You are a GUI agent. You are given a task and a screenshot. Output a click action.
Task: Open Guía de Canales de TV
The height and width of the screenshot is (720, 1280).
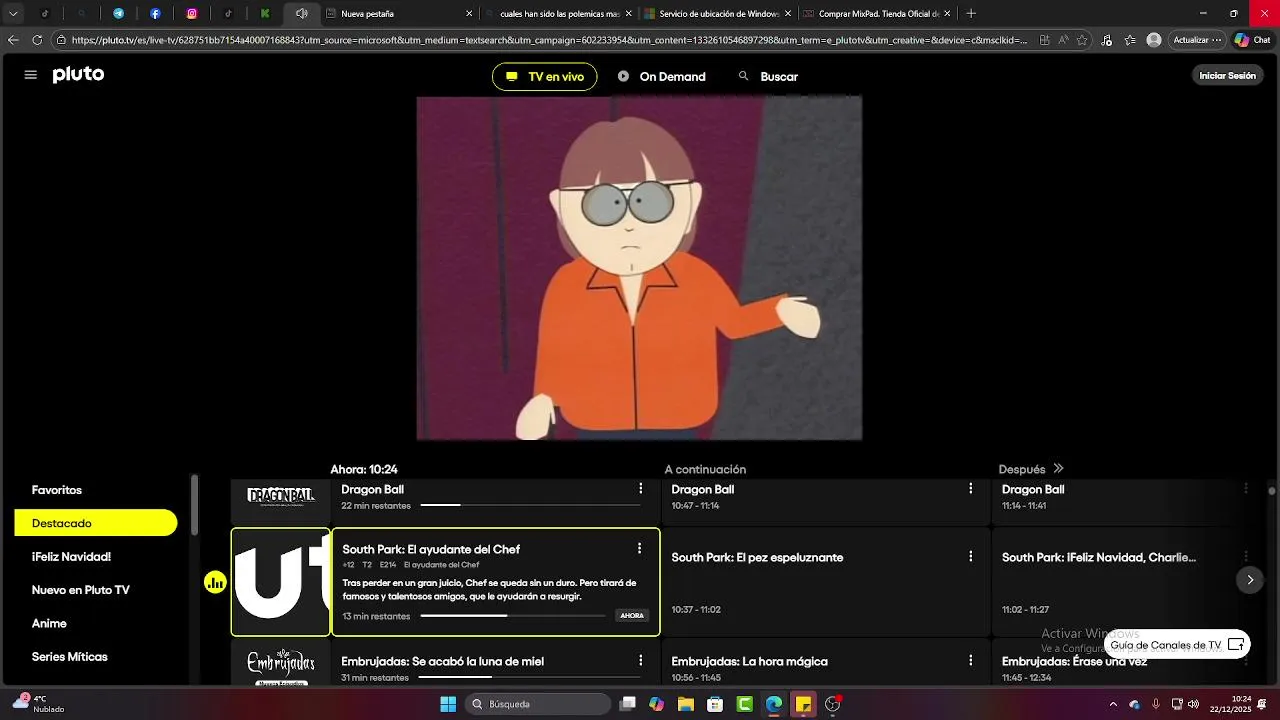click(1177, 645)
